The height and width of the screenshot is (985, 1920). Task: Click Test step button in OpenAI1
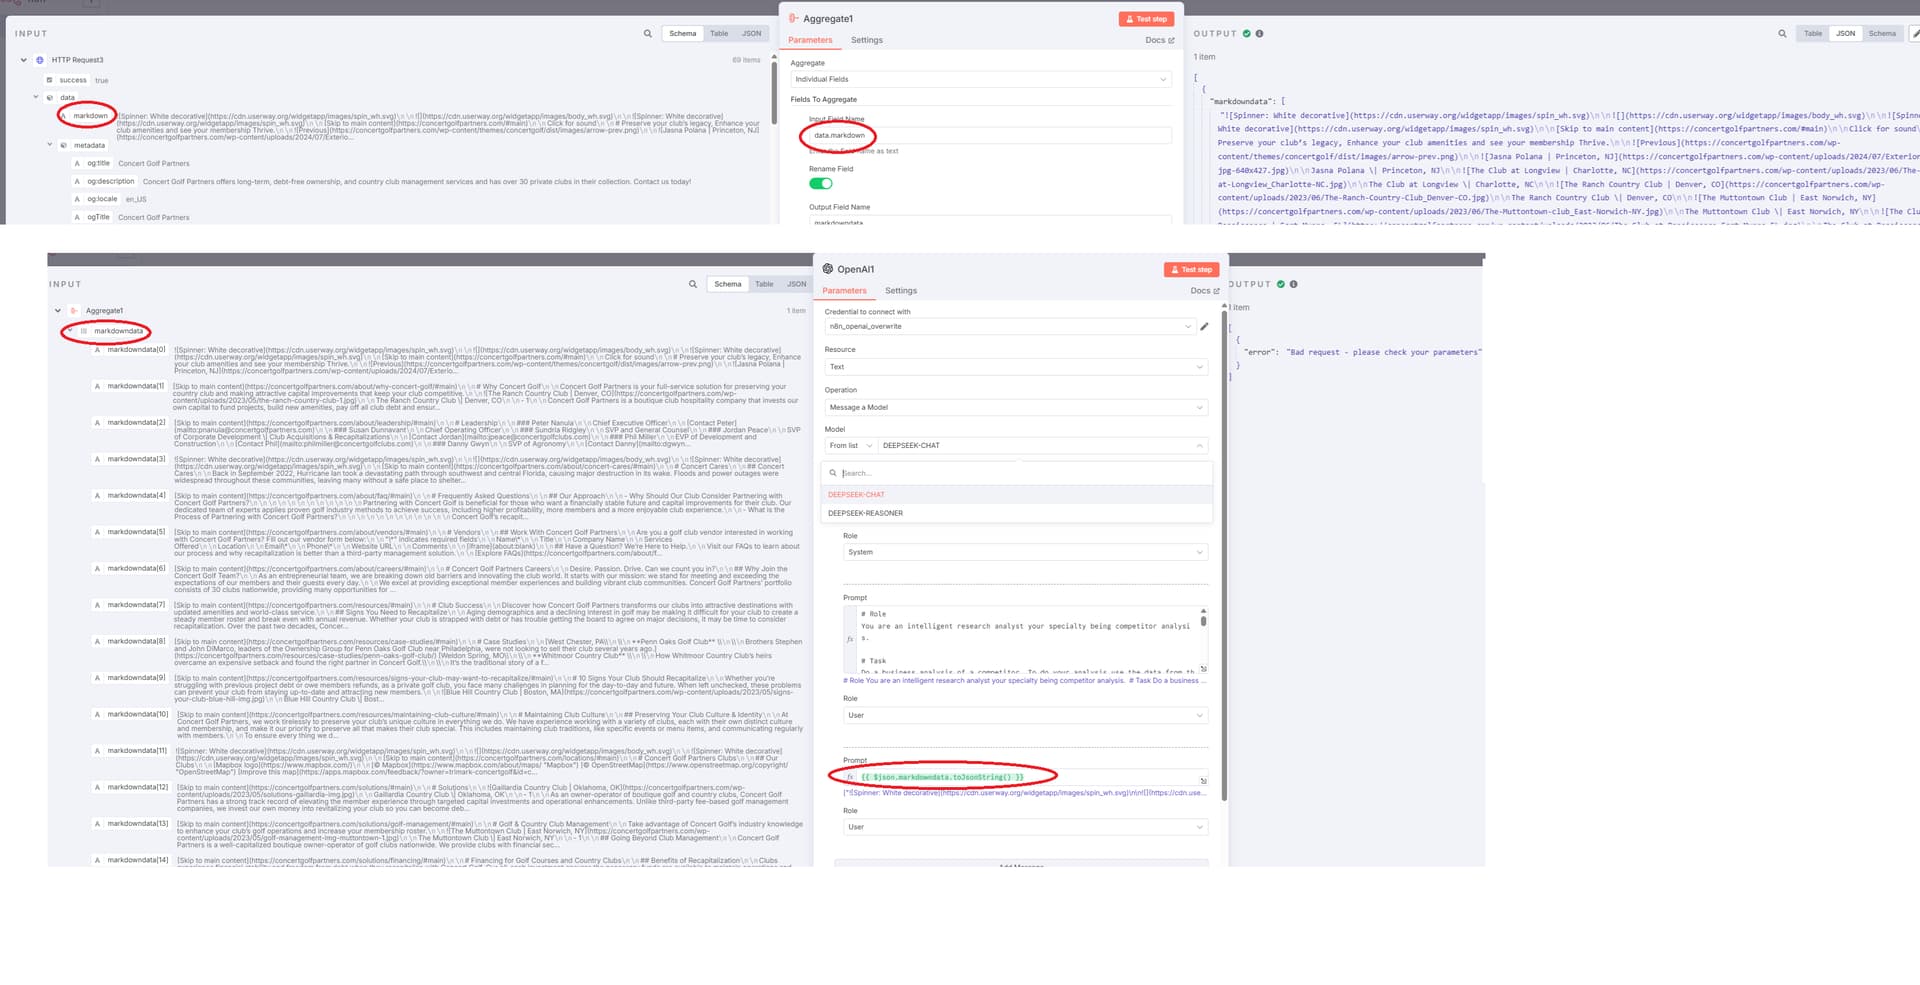1191,270
